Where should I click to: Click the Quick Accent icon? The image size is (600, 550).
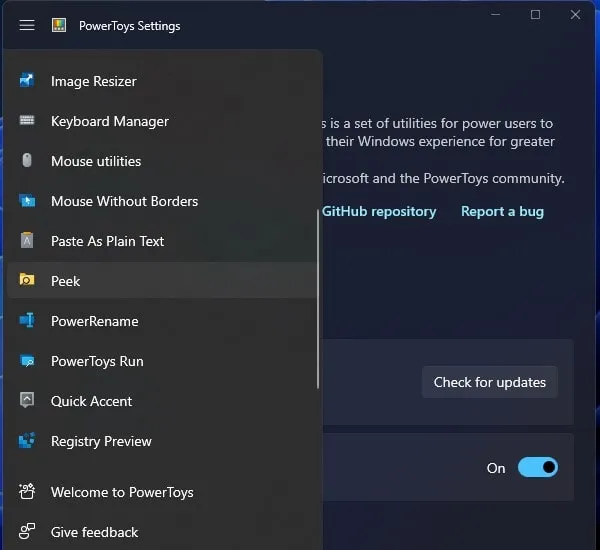click(27, 400)
